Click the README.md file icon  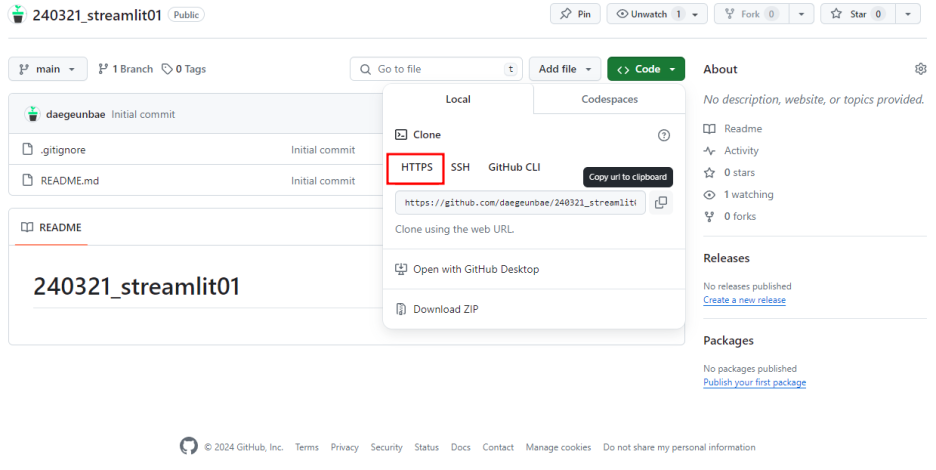tap(27, 180)
